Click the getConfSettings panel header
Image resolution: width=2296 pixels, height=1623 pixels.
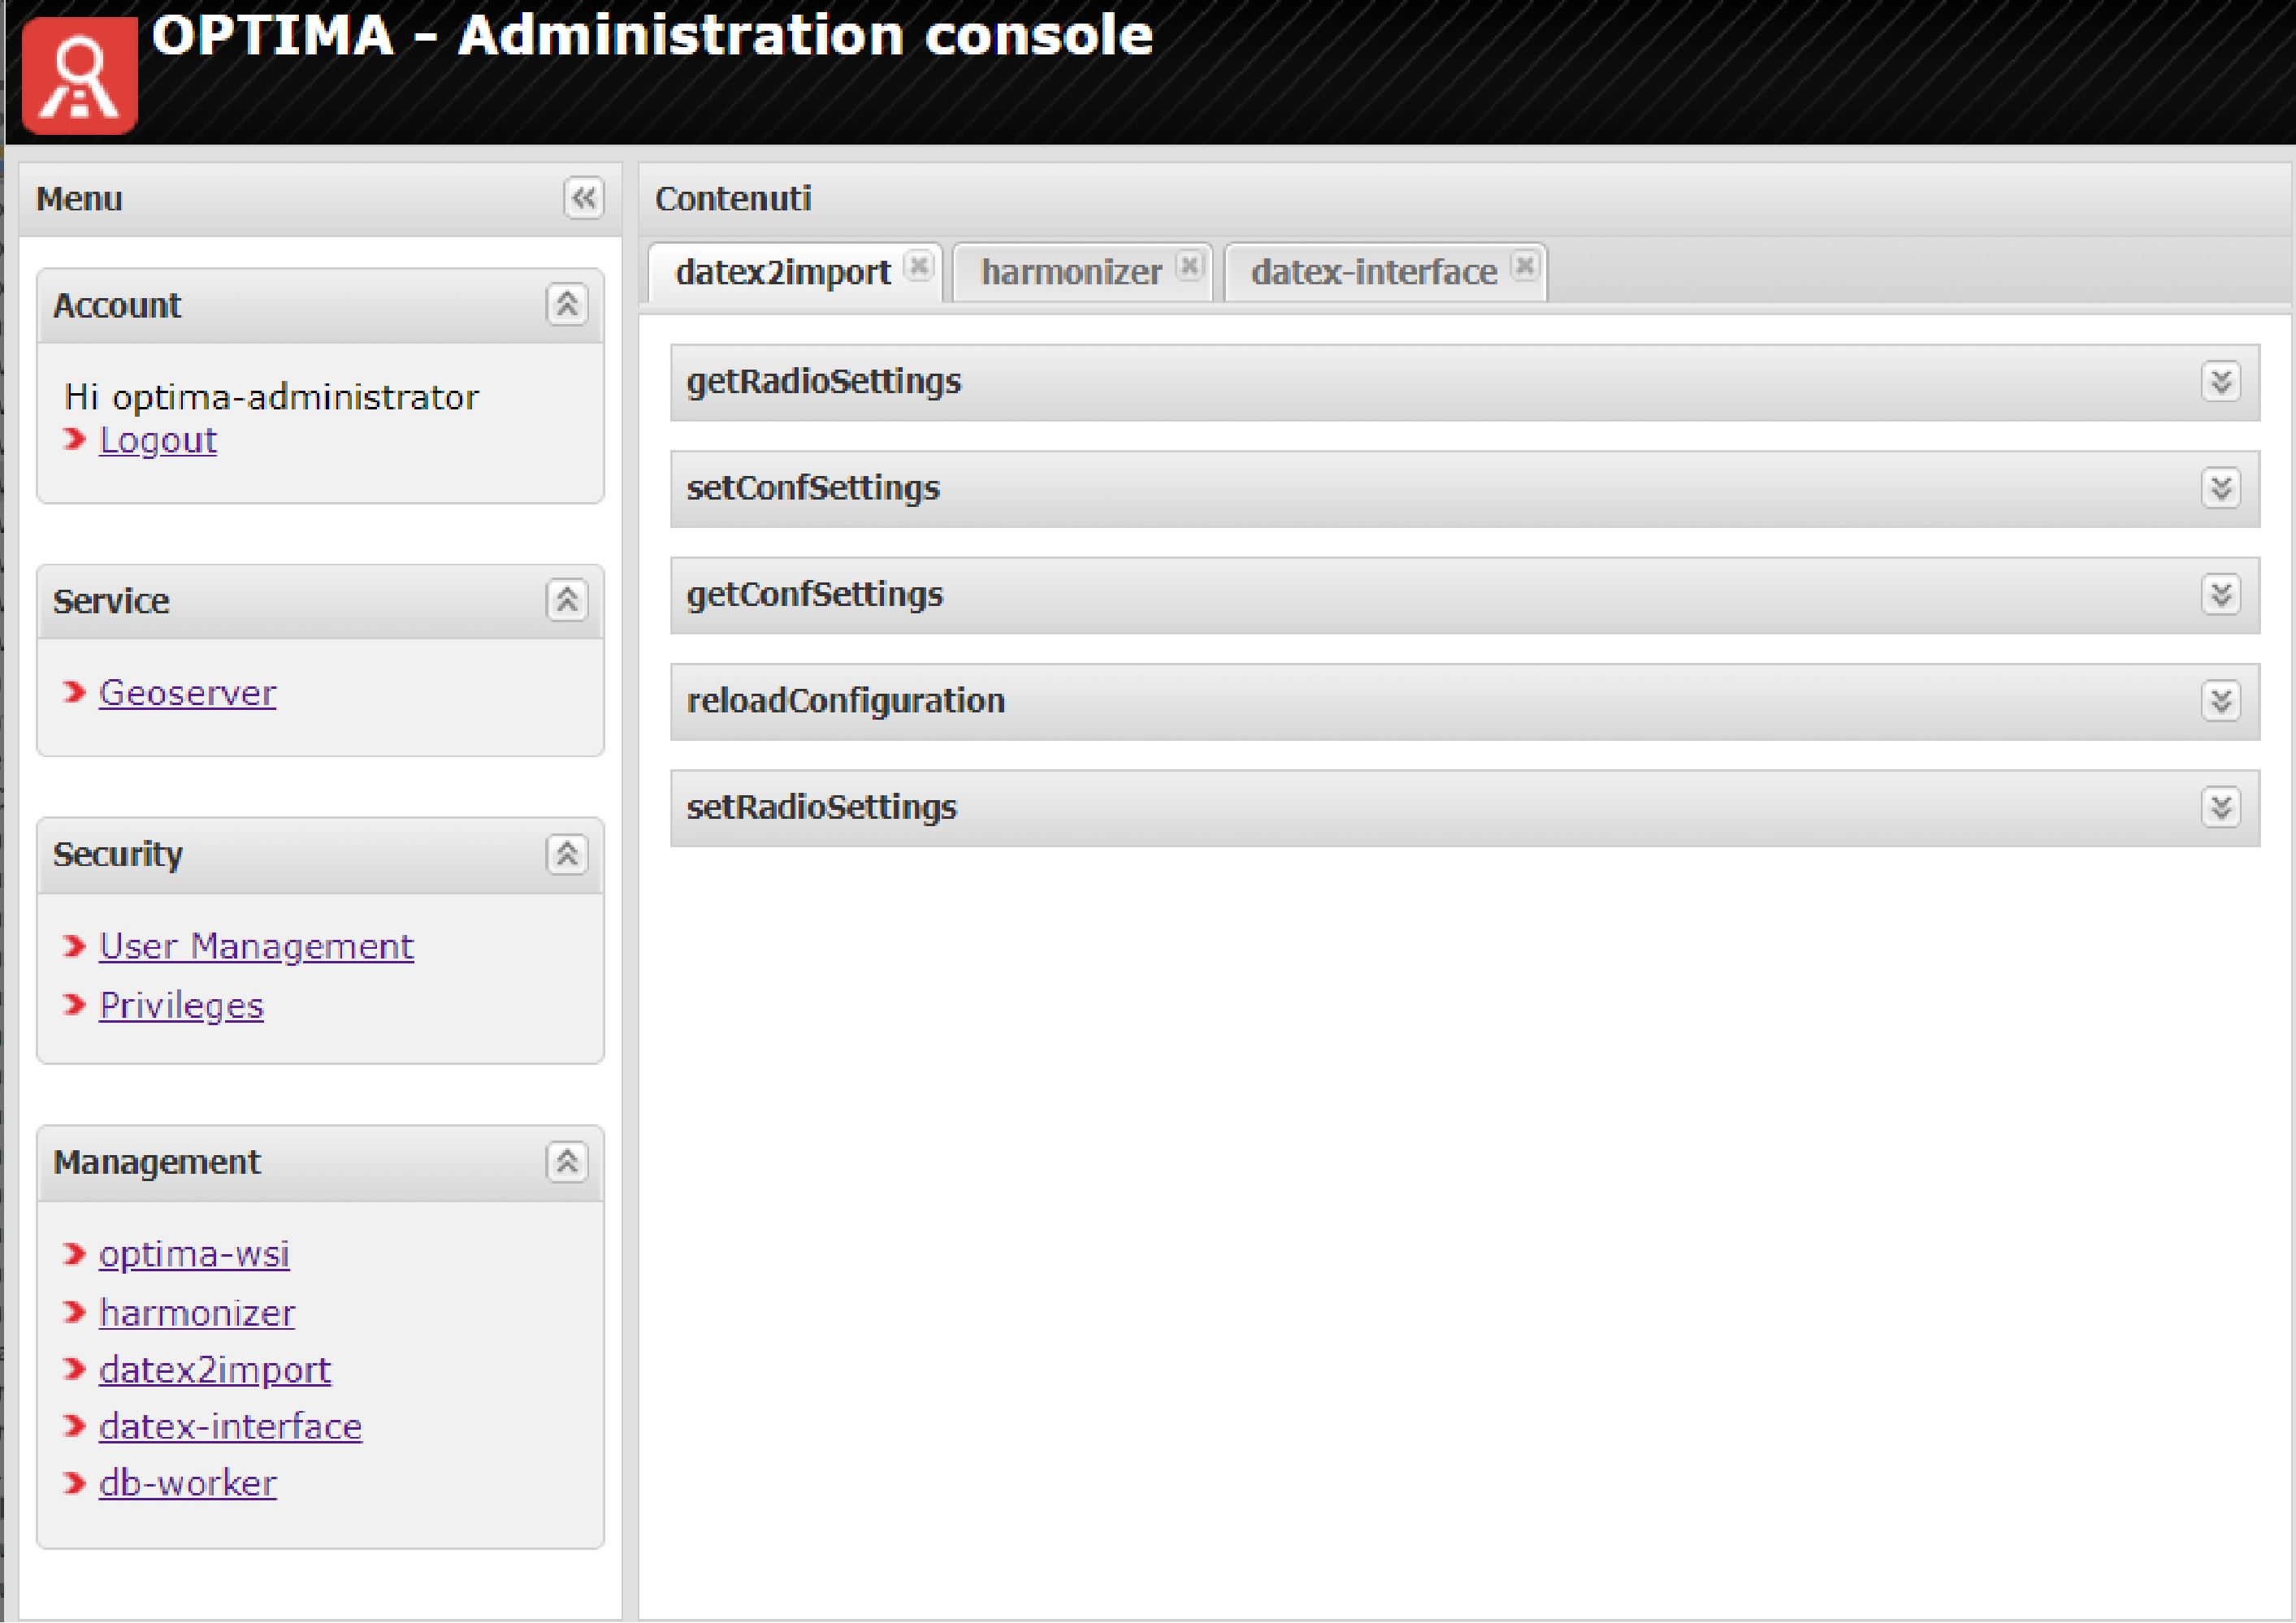click(x=814, y=595)
